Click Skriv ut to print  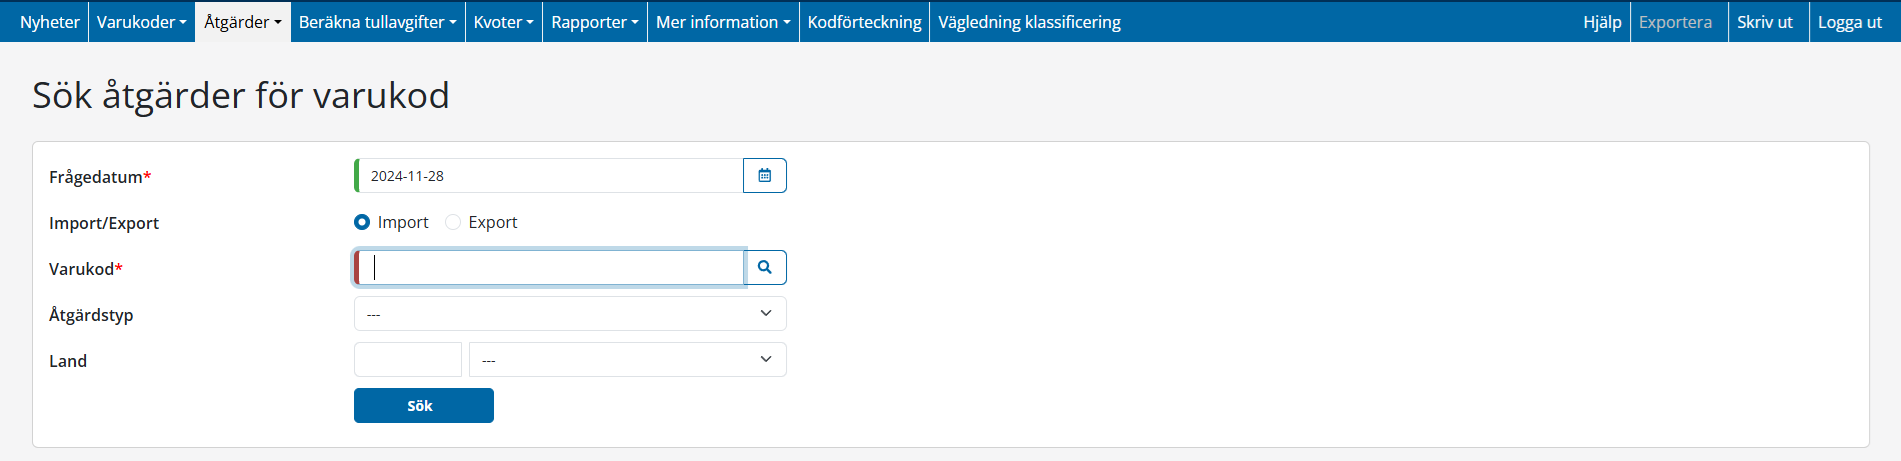1764,22
